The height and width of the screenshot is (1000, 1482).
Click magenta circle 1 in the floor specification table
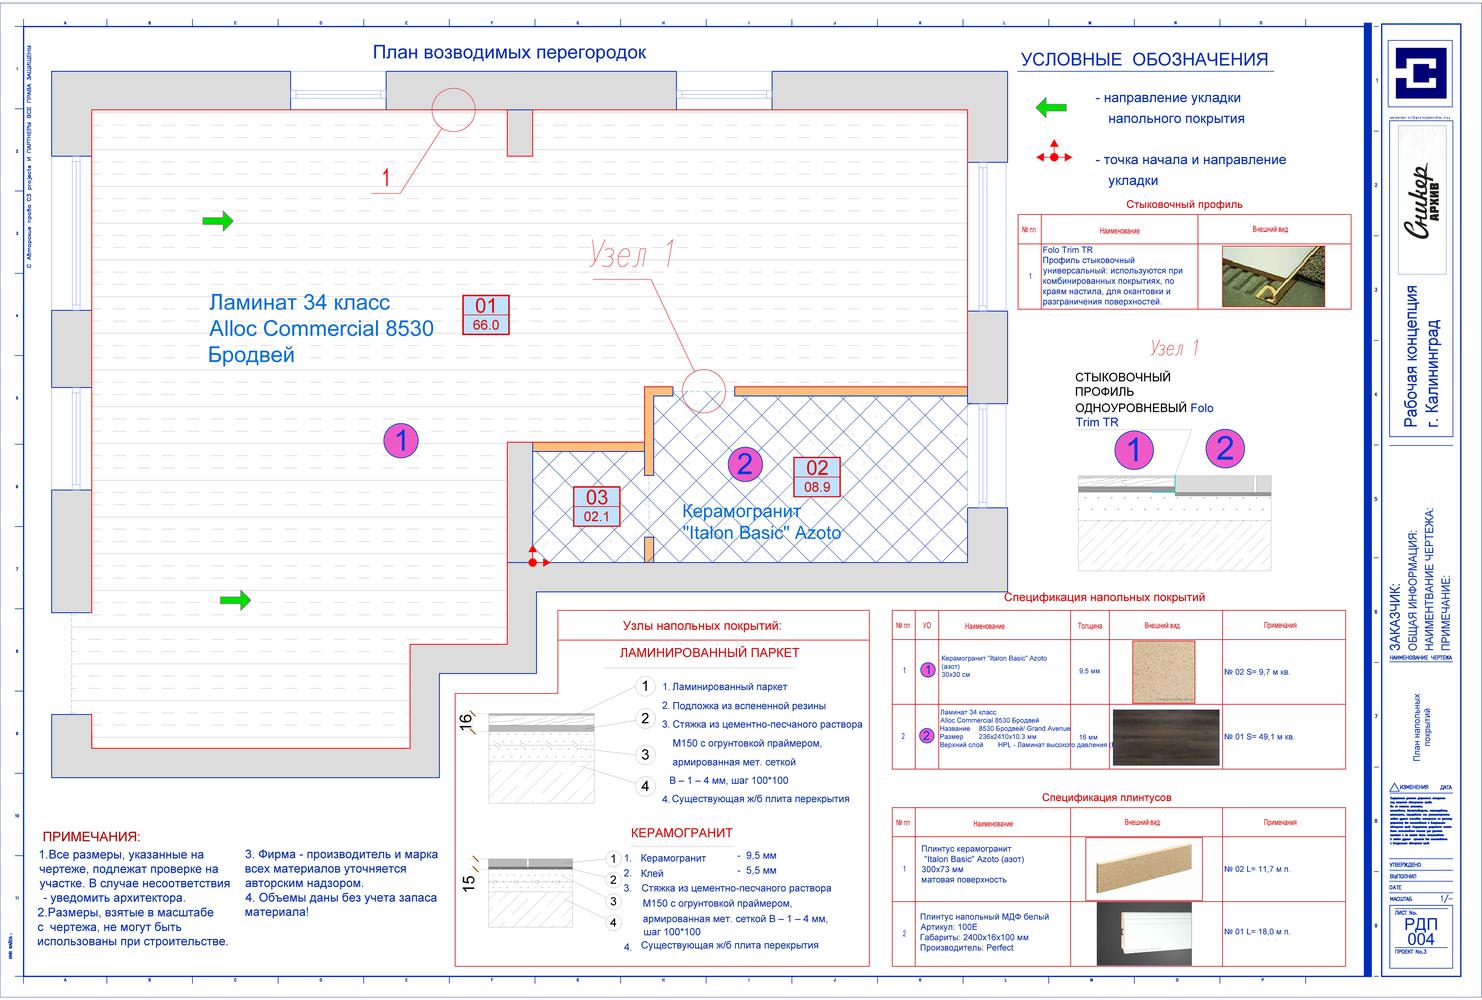[927, 670]
